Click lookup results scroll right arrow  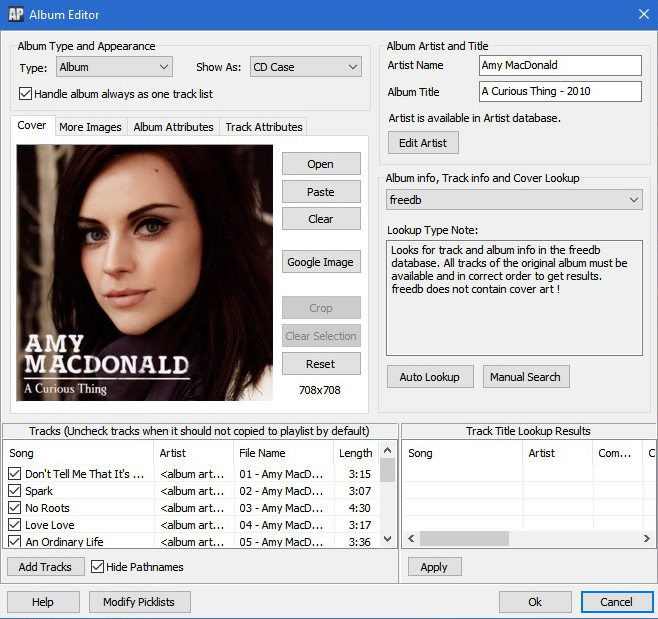click(647, 538)
